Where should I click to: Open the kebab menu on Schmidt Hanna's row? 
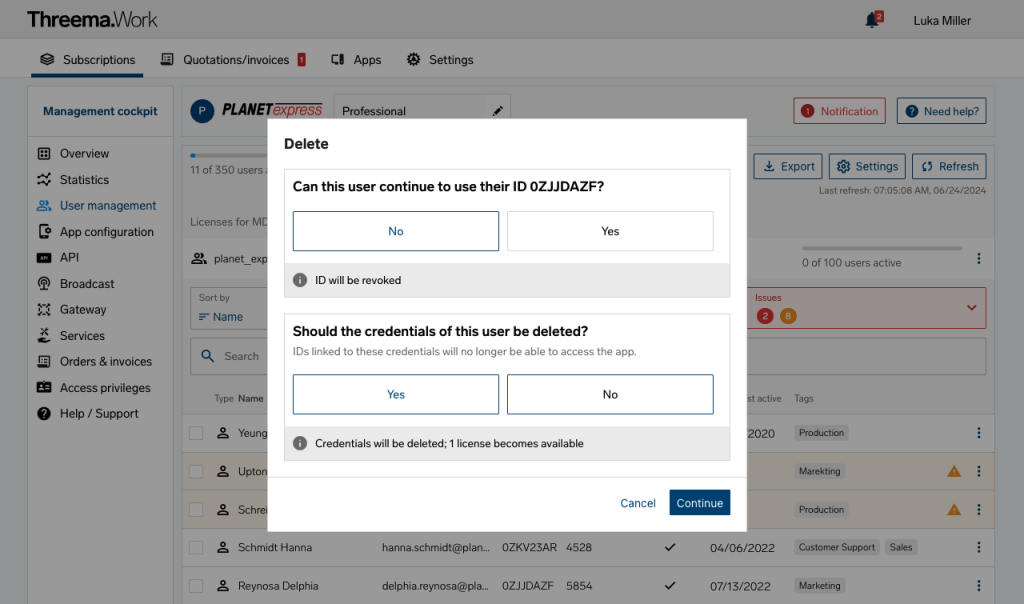click(978, 547)
